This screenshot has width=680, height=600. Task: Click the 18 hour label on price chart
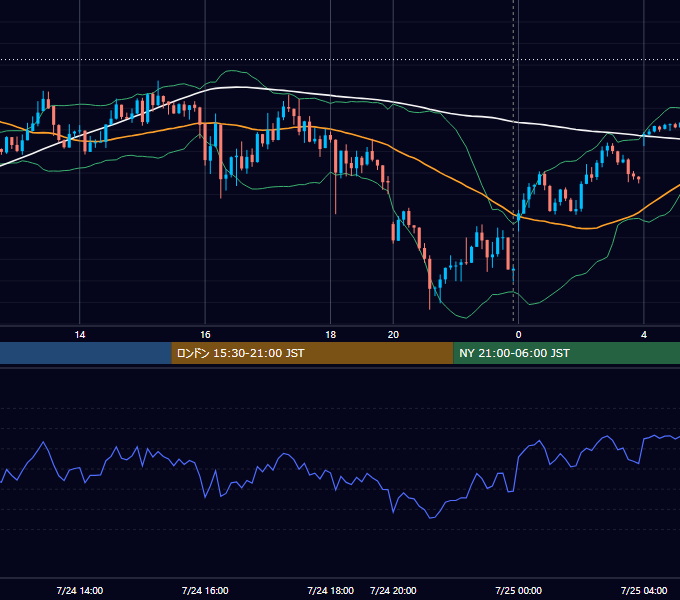coord(330,335)
